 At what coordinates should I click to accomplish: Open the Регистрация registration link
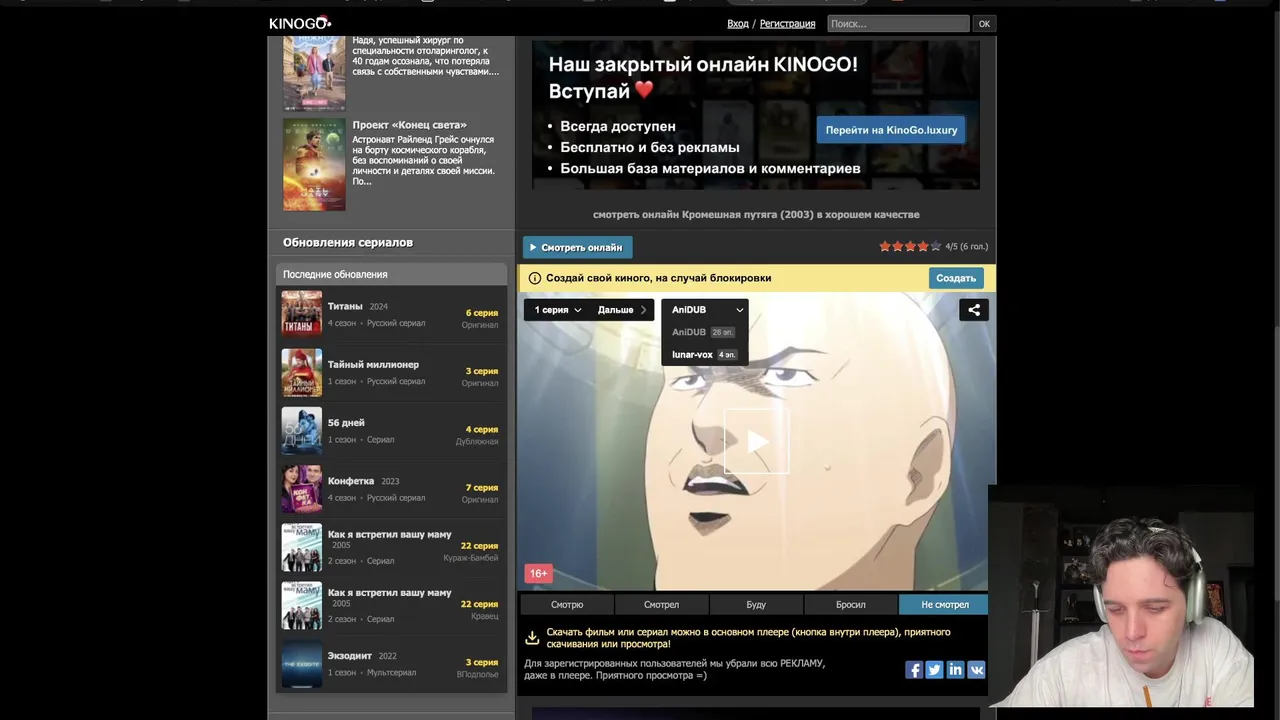coord(787,23)
